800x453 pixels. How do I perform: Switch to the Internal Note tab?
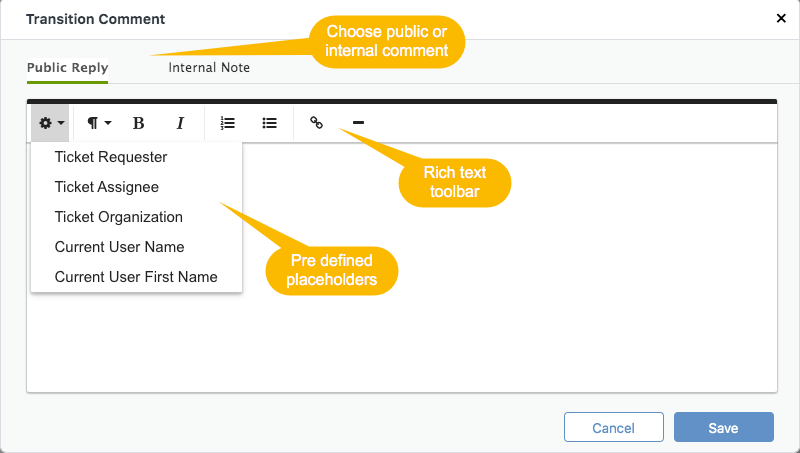pos(209,68)
